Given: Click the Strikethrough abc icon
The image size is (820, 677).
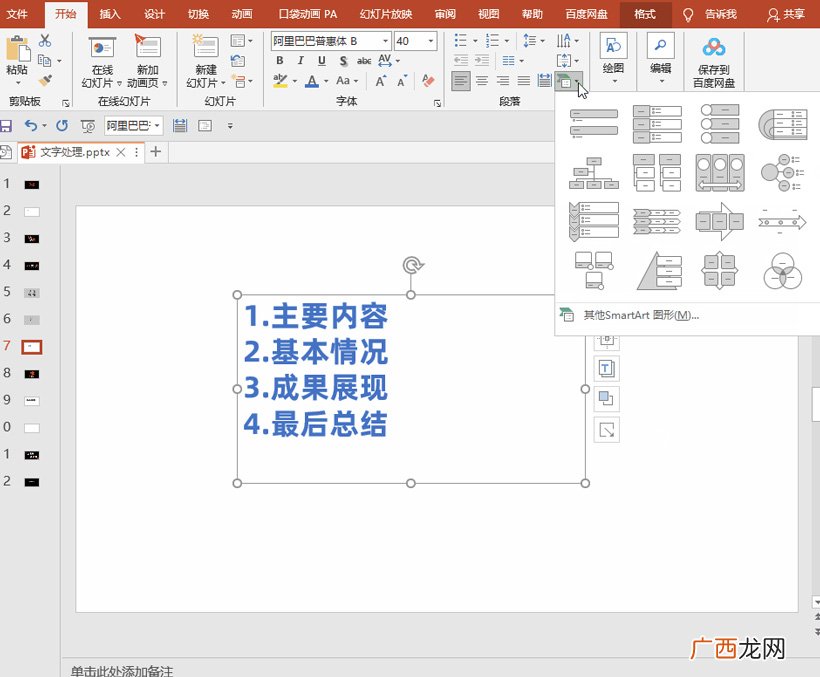Looking at the screenshot, I should tap(364, 61).
